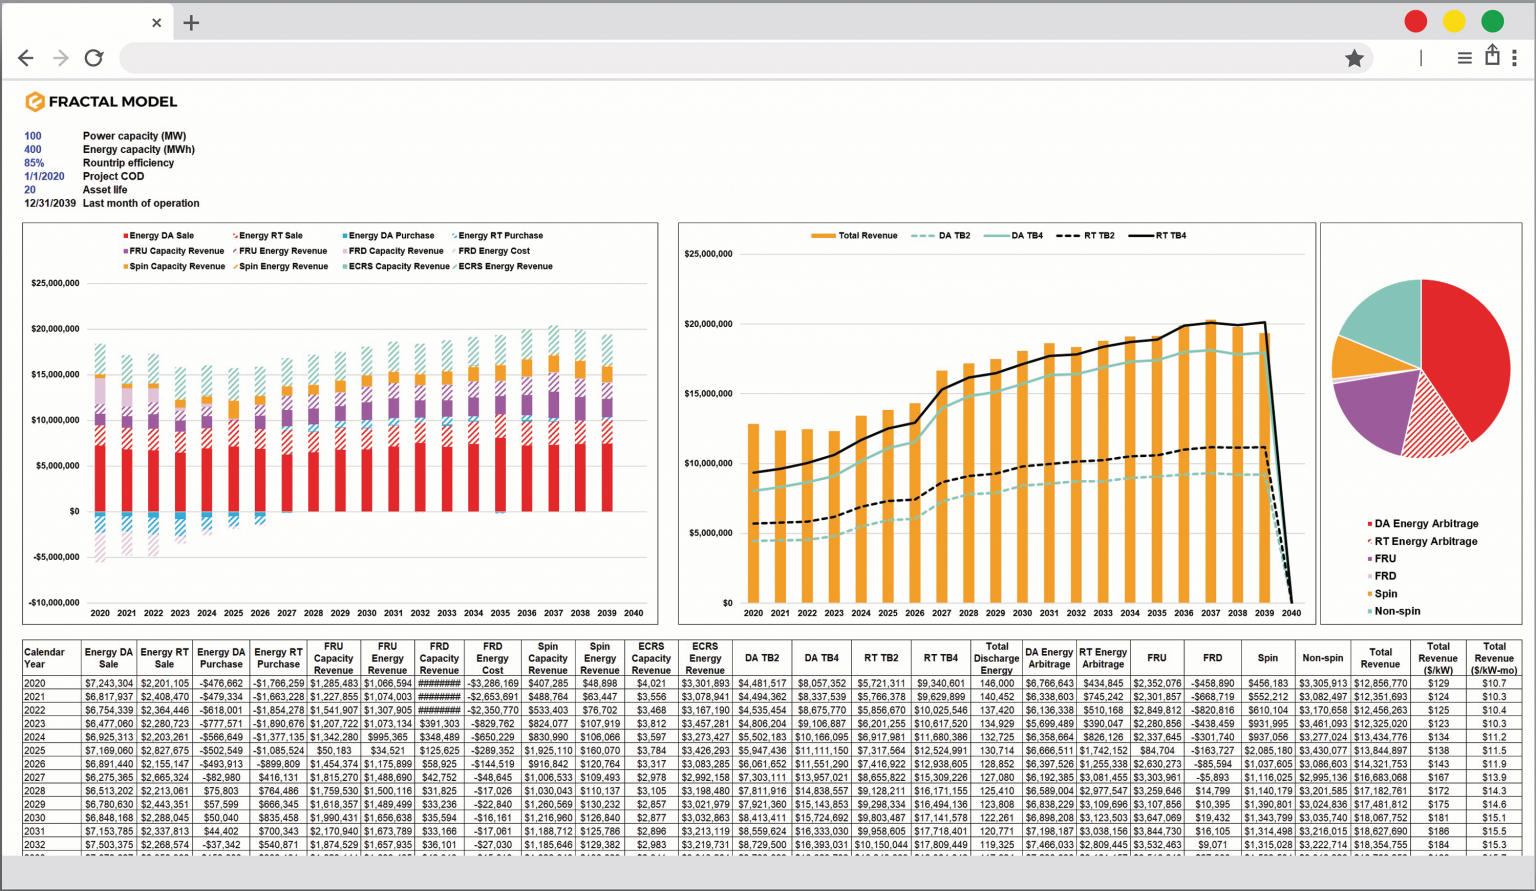Viewport: 1536px width, 891px height.
Task: Open the browser hamburger menu icon
Action: [x=1464, y=58]
